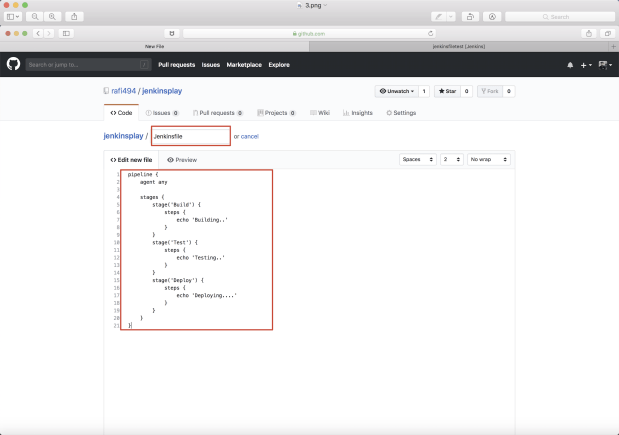Click the Safari reload page icon
The height and width of the screenshot is (435, 619).
(x=430, y=34)
